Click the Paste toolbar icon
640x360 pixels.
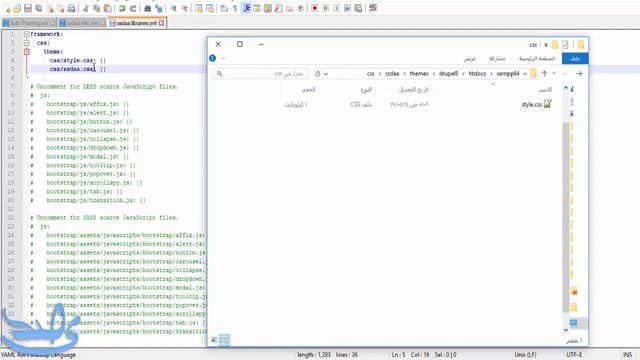pos(107,9)
